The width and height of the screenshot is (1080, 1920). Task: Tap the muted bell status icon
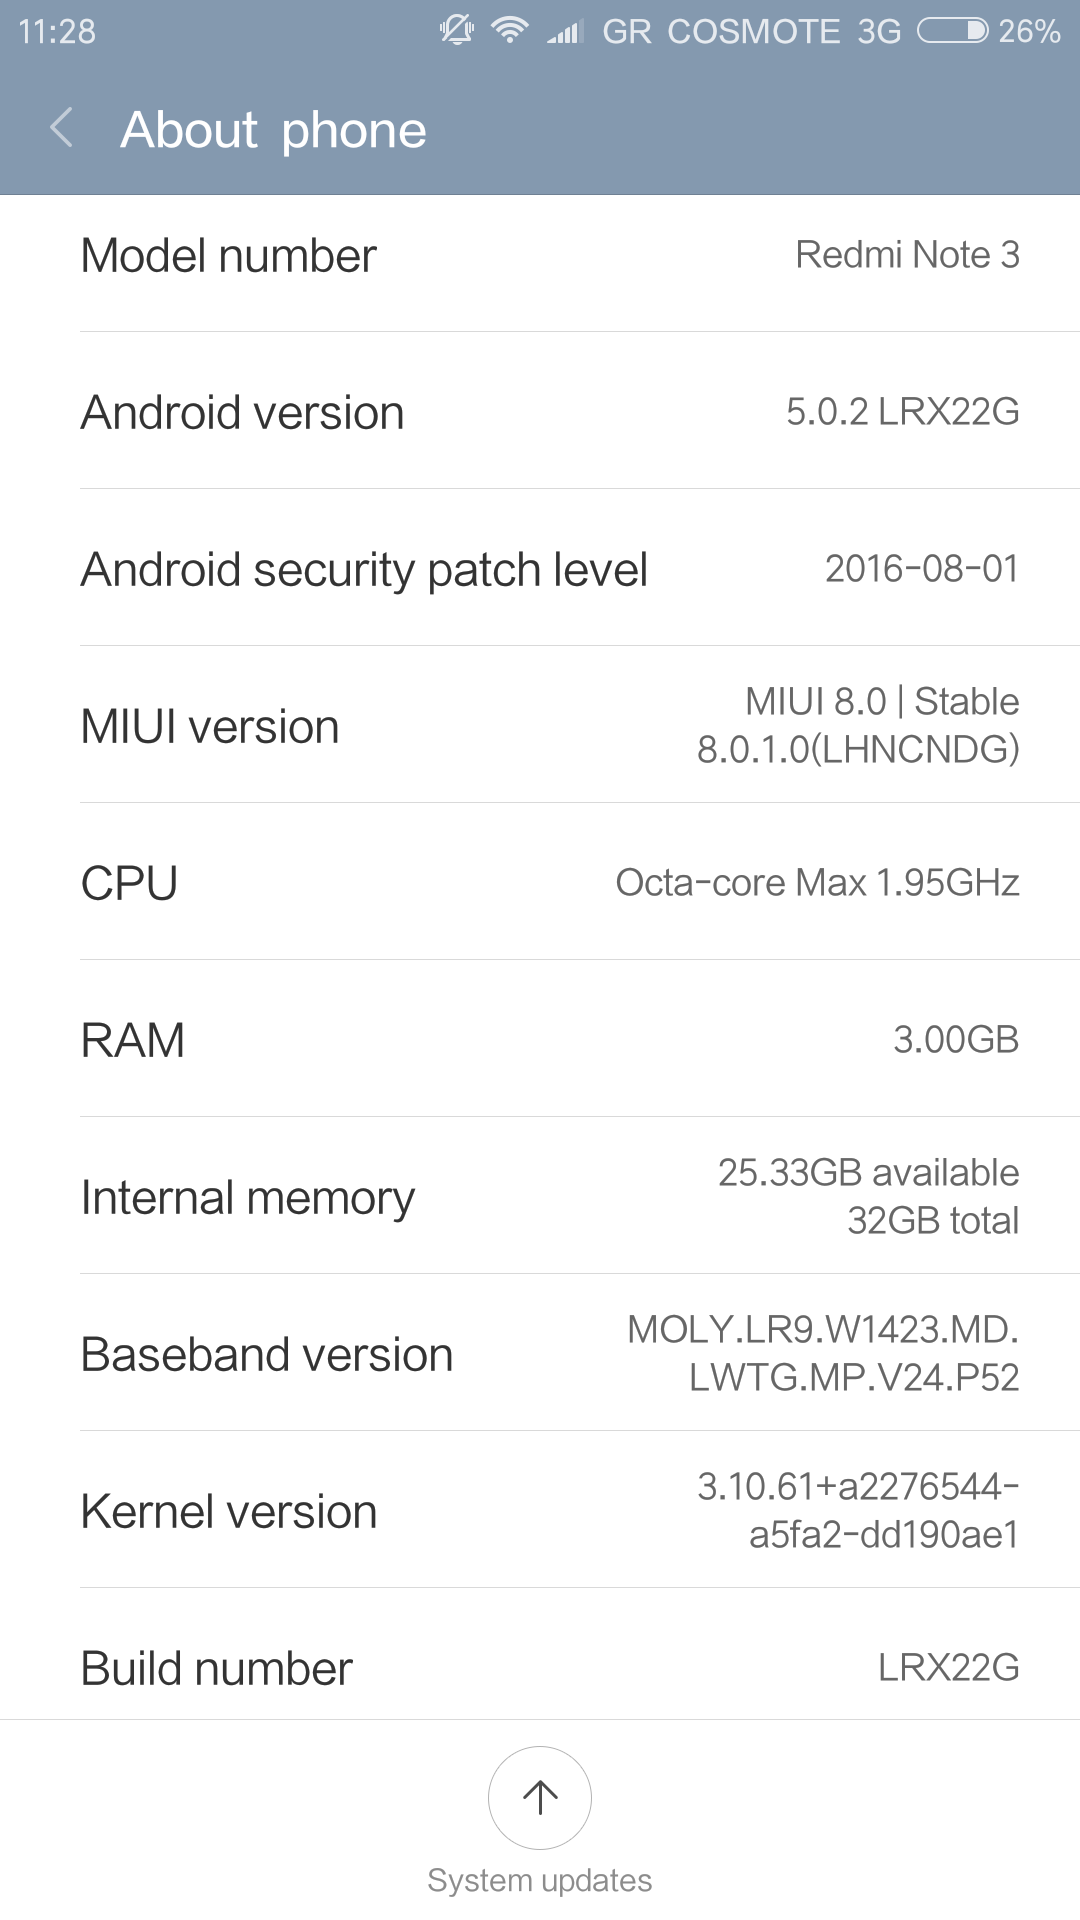pos(457,30)
